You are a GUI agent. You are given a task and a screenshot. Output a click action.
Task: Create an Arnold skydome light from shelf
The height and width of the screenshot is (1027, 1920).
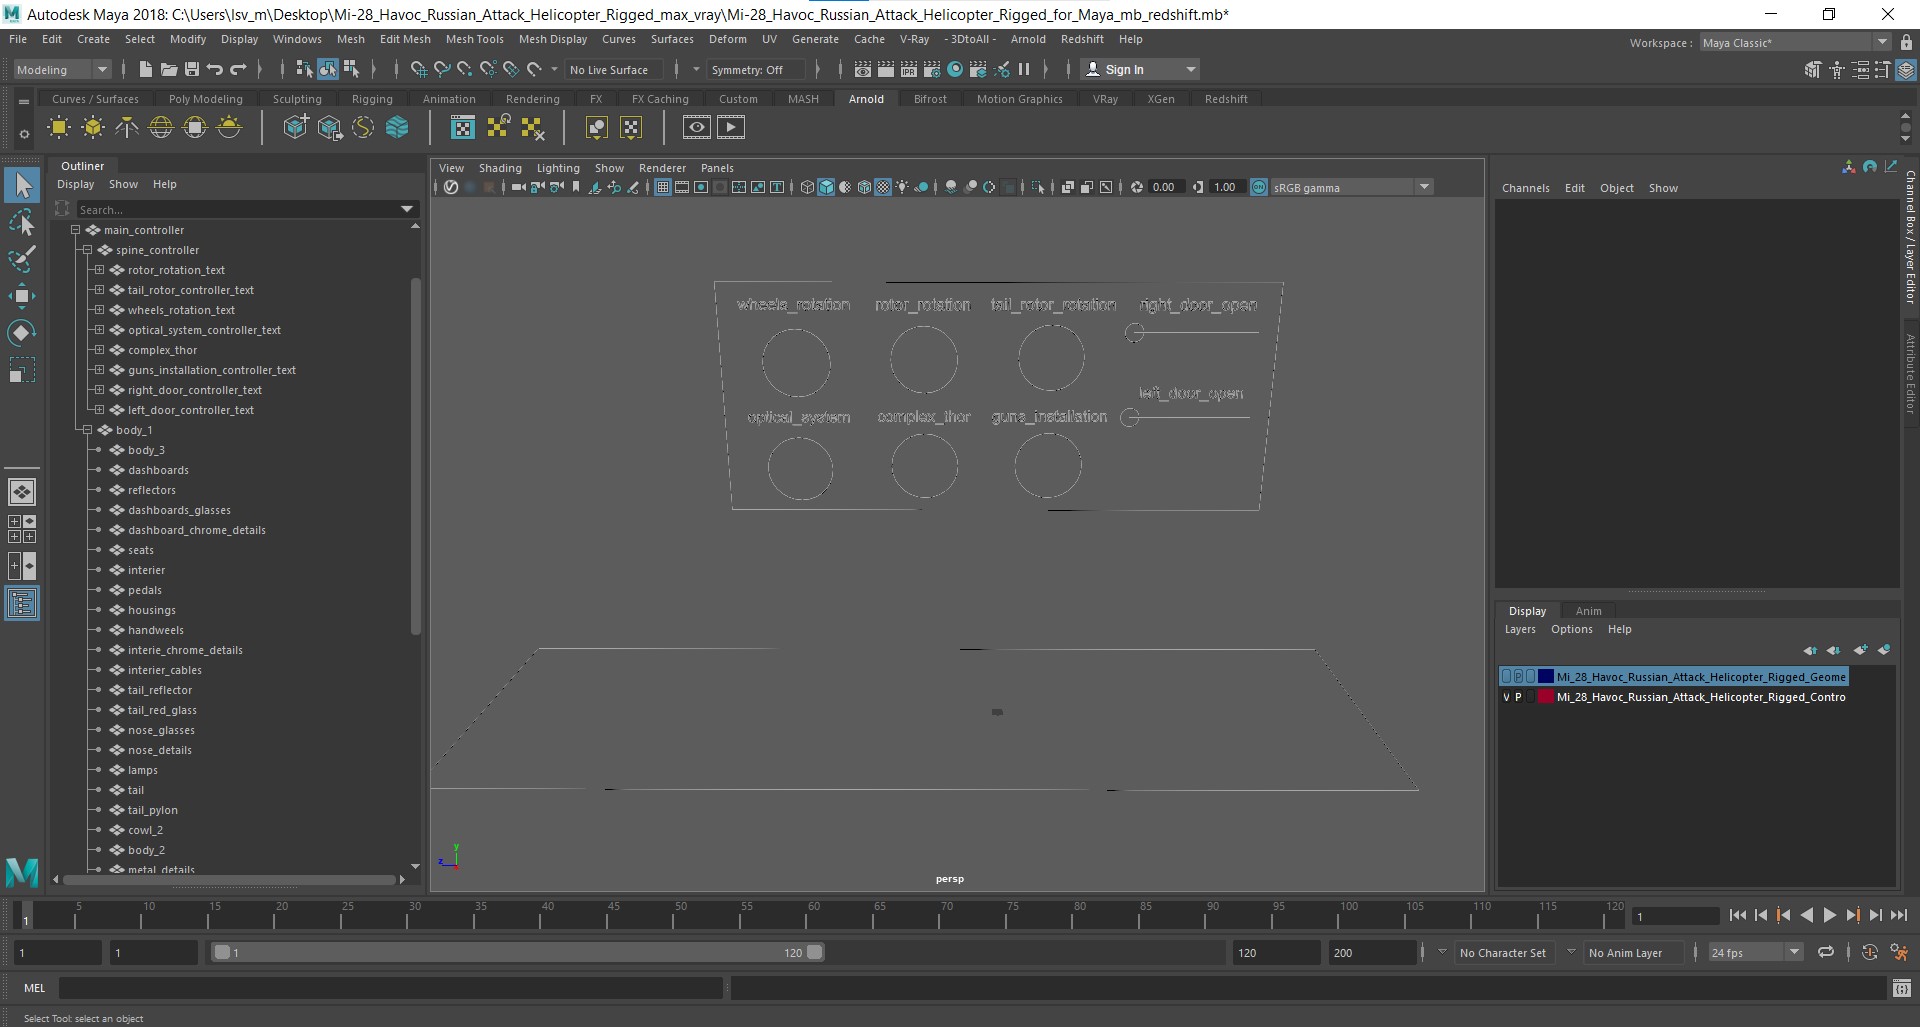coord(161,127)
